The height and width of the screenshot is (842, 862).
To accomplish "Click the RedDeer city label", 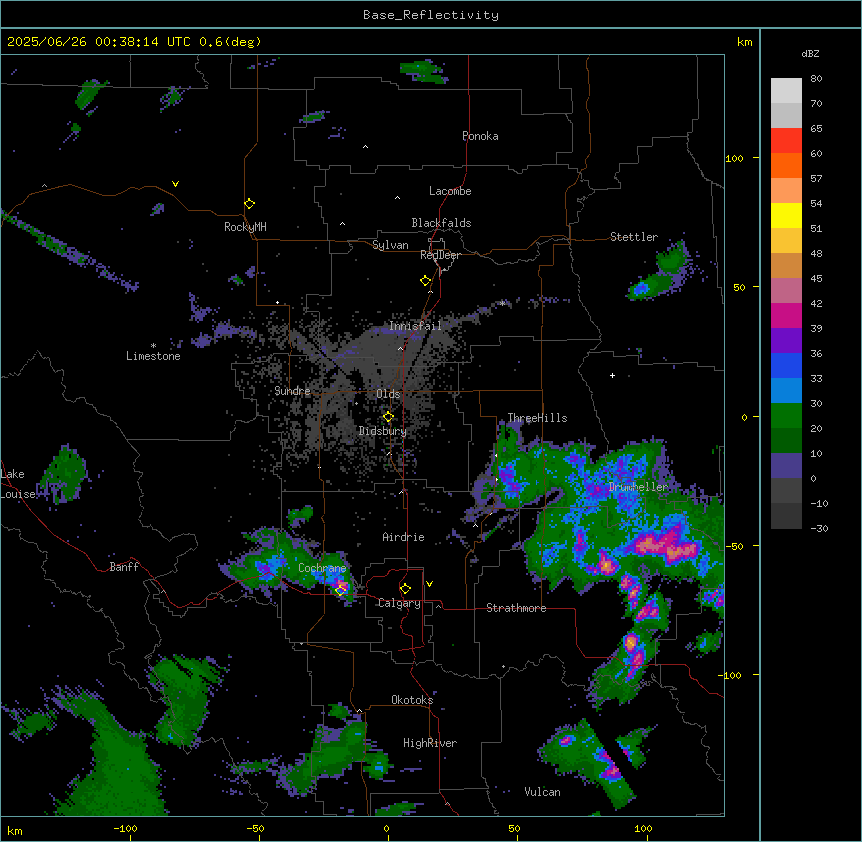I will (x=440, y=255).
